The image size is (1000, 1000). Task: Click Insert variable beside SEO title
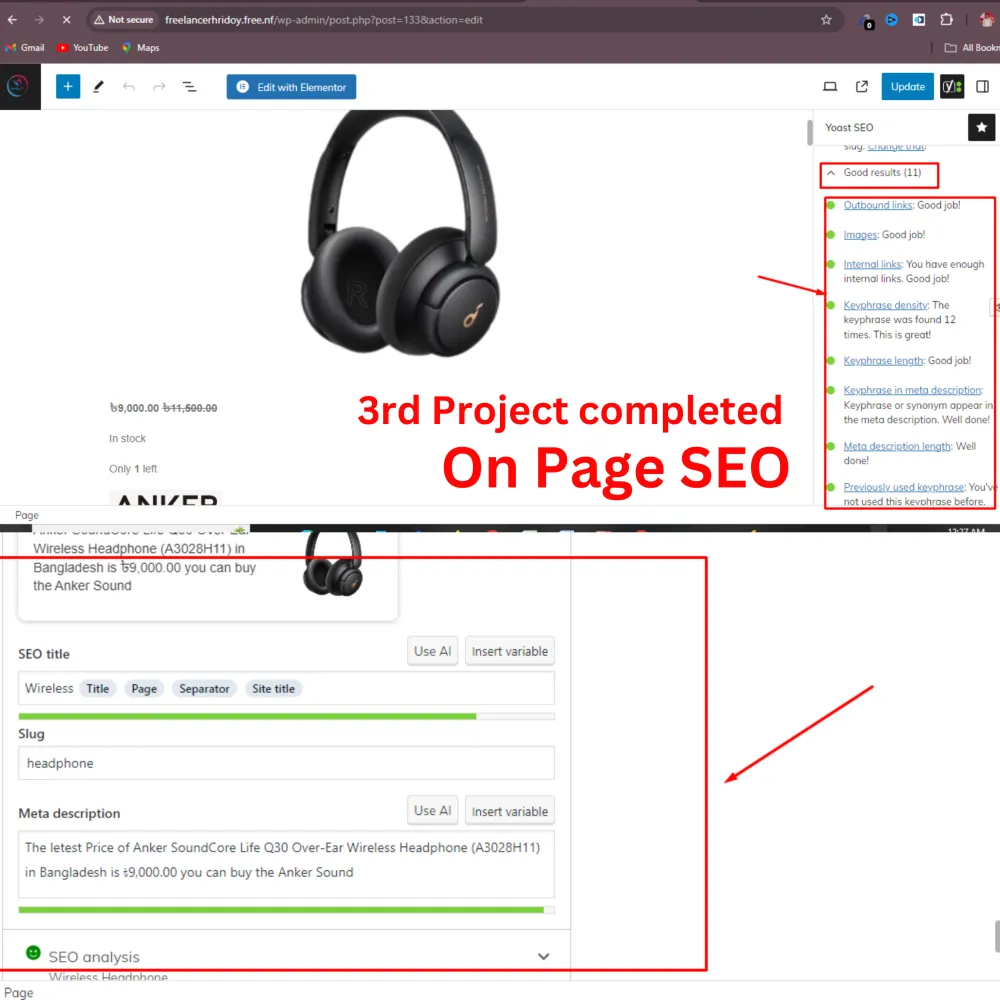tap(510, 651)
